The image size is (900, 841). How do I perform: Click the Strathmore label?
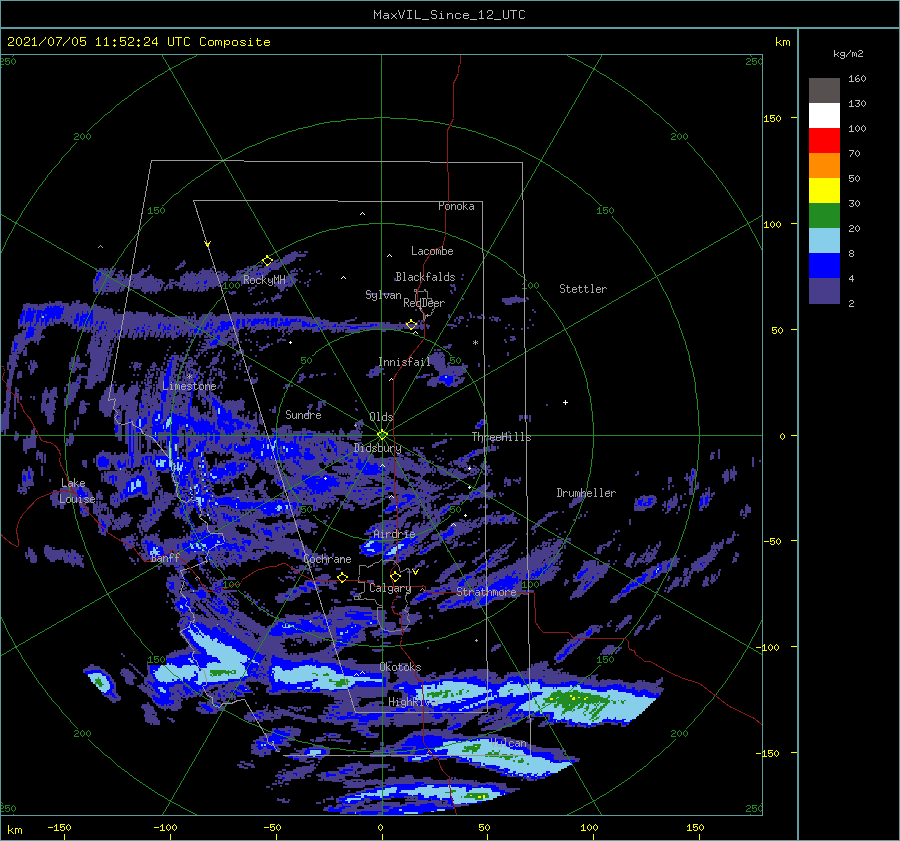(x=486, y=592)
